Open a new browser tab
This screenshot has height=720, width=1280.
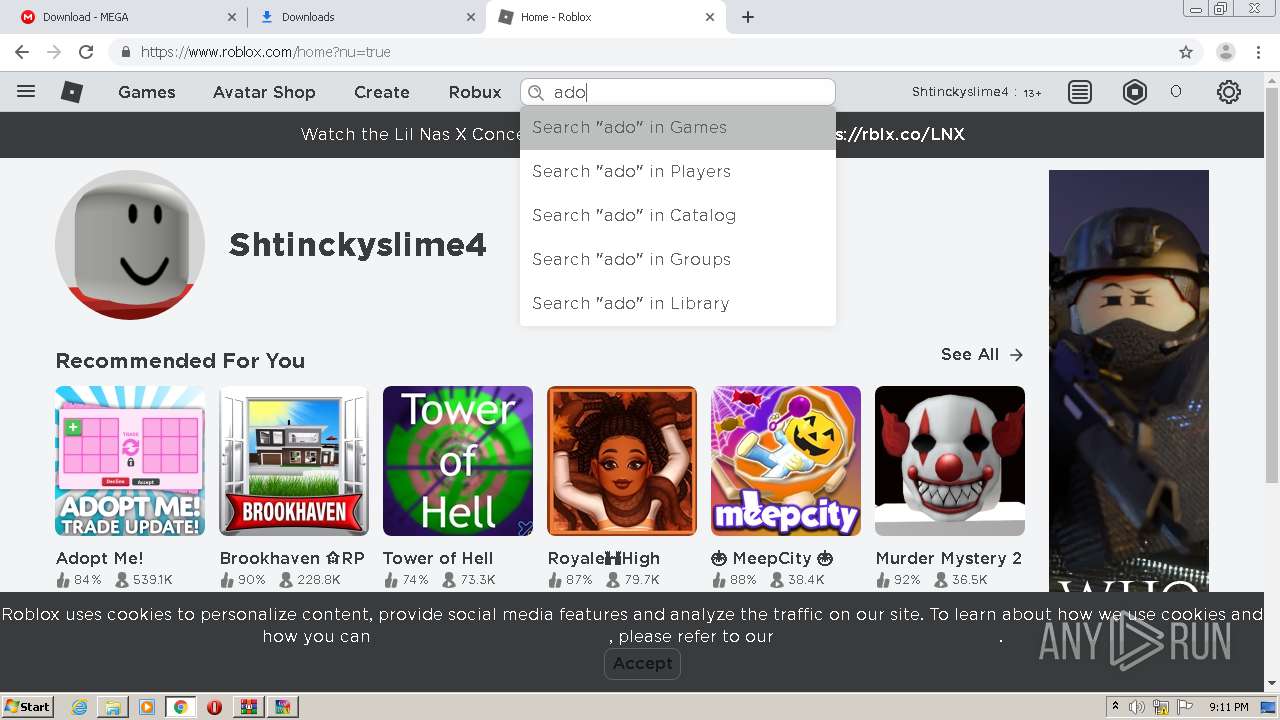tap(748, 17)
